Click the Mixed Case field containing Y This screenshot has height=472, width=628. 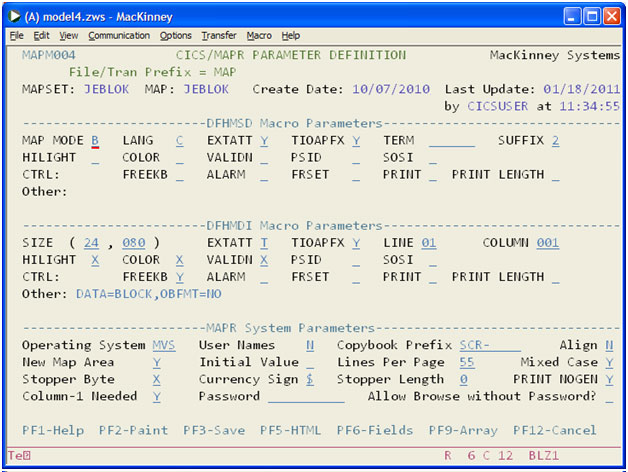click(x=609, y=363)
